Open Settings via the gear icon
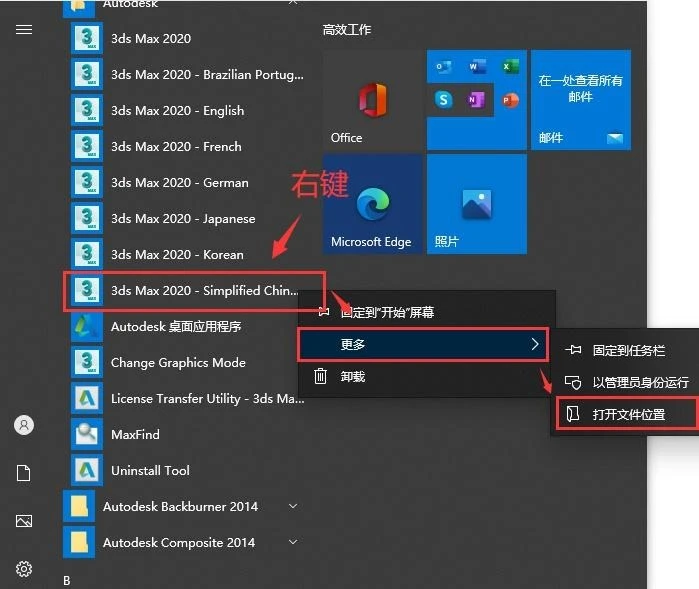Screen dimensions: 699x589 coord(24,569)
